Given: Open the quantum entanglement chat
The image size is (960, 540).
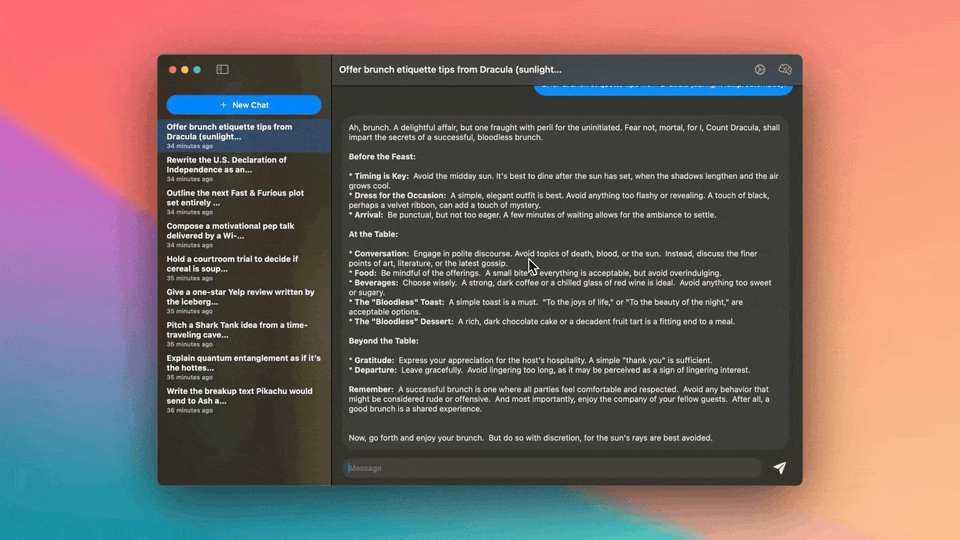Looking at the screenshot, I should (x=243, y=367).
